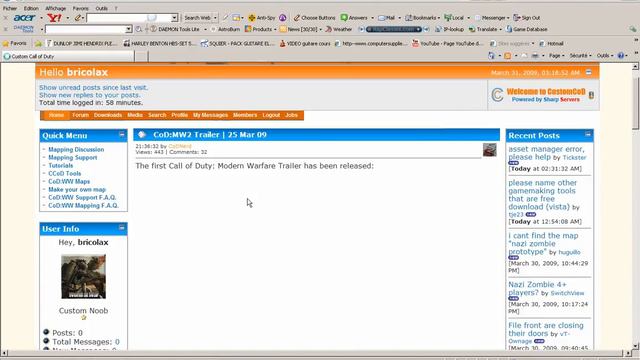The image size is (640, 360).
Task: Open the Favoris menu
Action: tap(80, 8)
